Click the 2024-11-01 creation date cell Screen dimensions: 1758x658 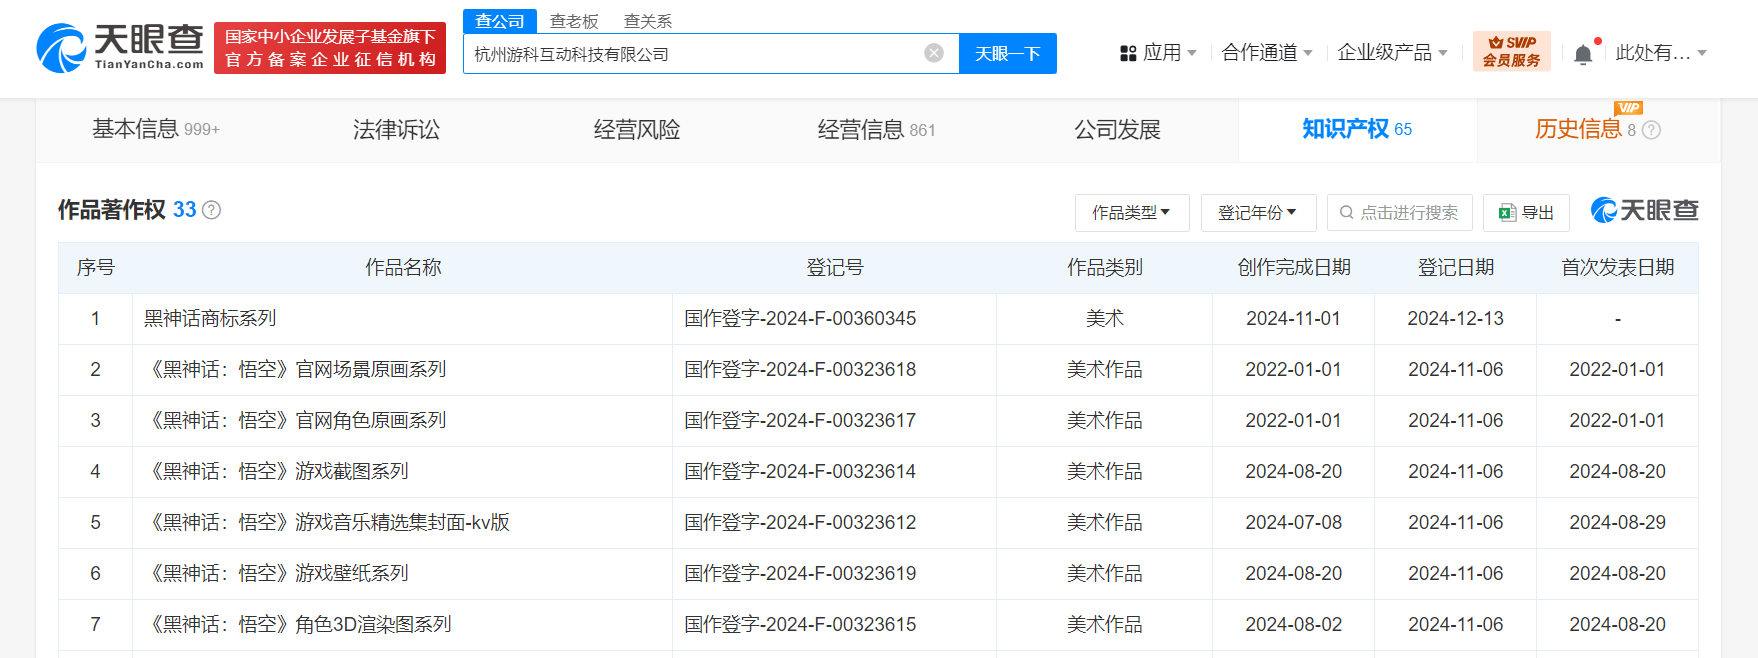click(1294, 319)
